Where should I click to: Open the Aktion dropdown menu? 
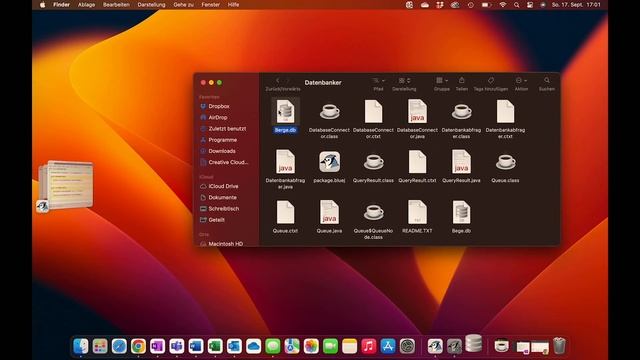[521, 81]
